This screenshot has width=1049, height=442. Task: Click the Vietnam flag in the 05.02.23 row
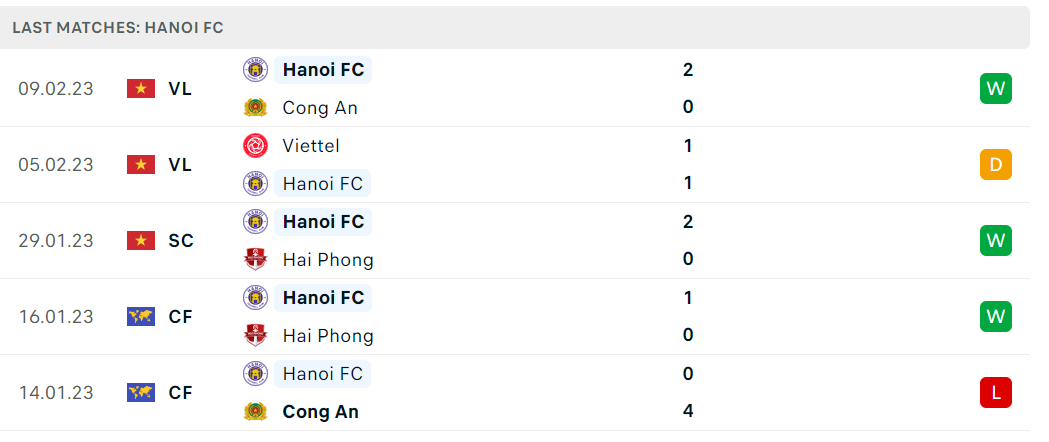(140, 164)
